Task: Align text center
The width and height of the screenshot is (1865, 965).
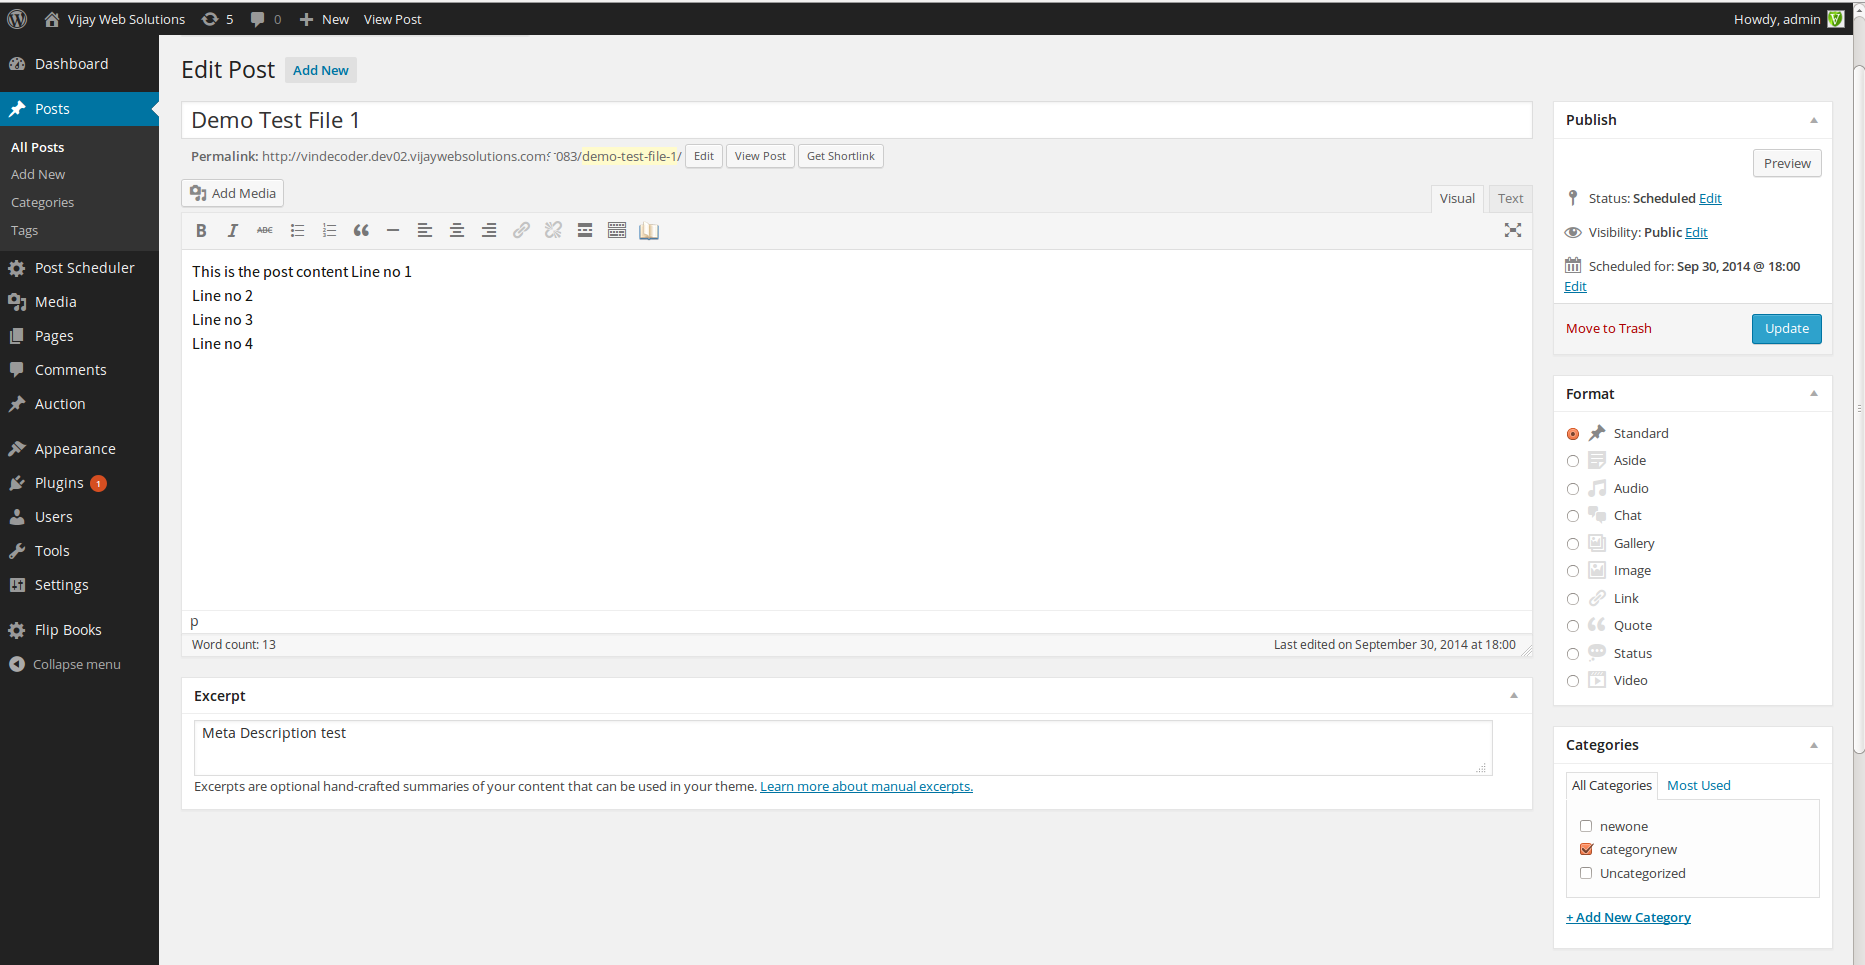Action: point(457,231)
